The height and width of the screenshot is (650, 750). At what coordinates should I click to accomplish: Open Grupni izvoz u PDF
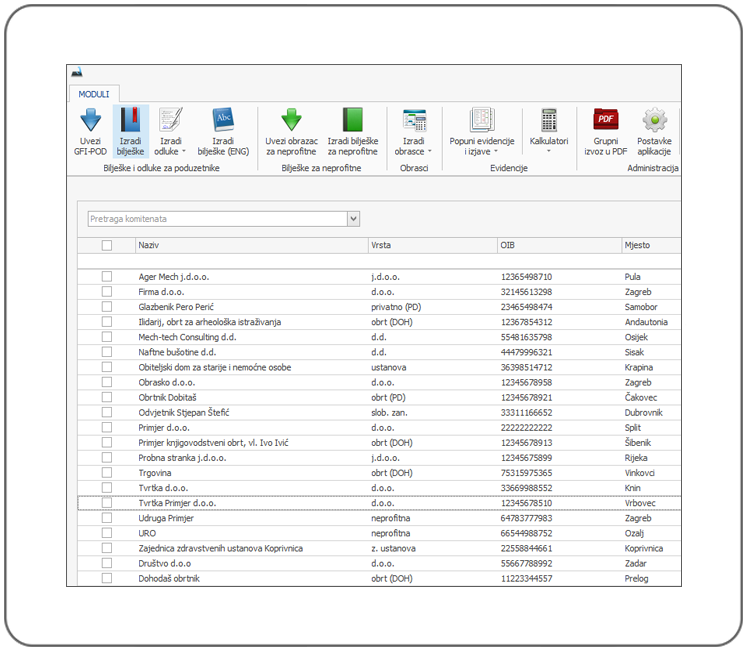tap(605, 121)
